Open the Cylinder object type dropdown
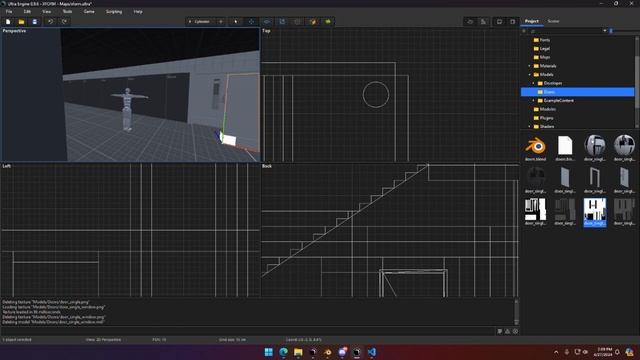The width and height of the screenshot is (640, 360). tap(199, 22)
